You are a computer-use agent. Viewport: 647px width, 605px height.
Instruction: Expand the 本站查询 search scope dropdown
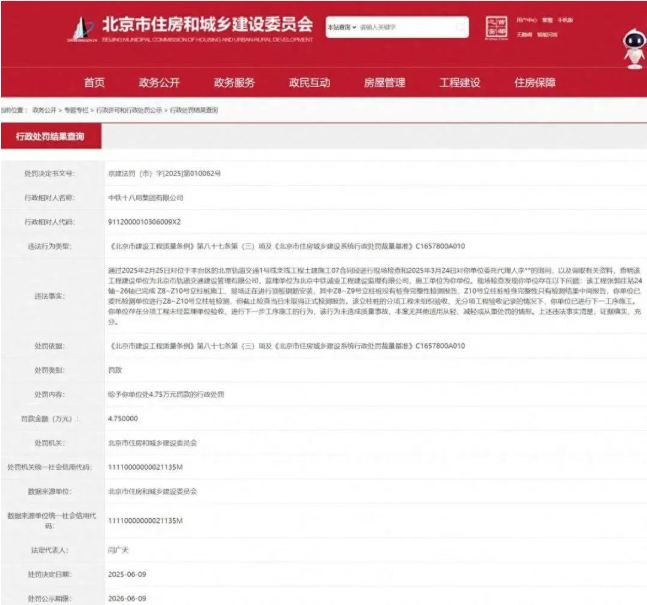(342, 28)
